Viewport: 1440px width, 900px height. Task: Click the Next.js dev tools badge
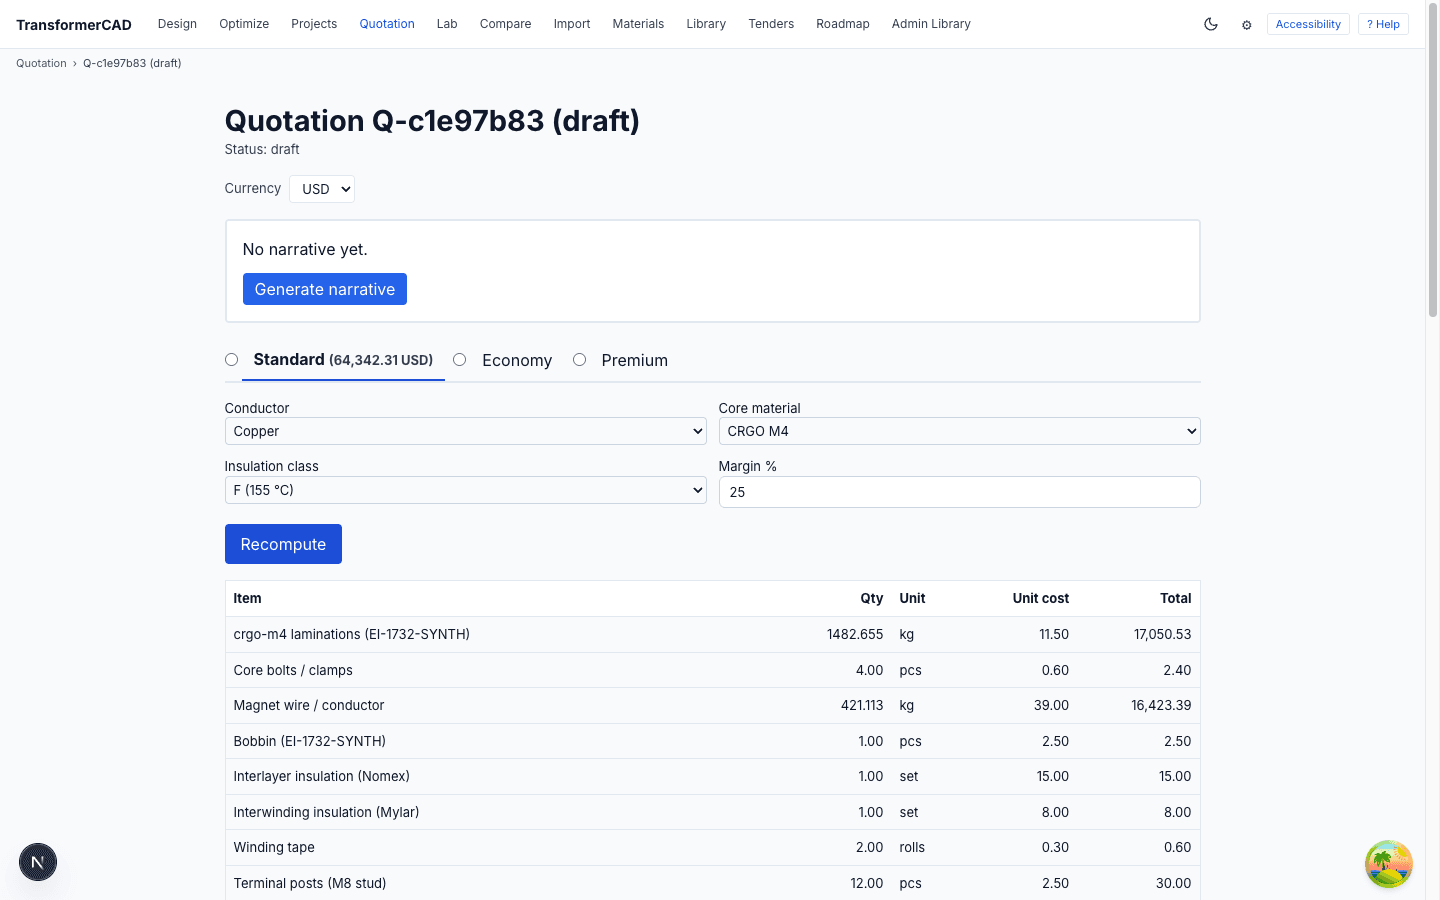click(38, 862)
